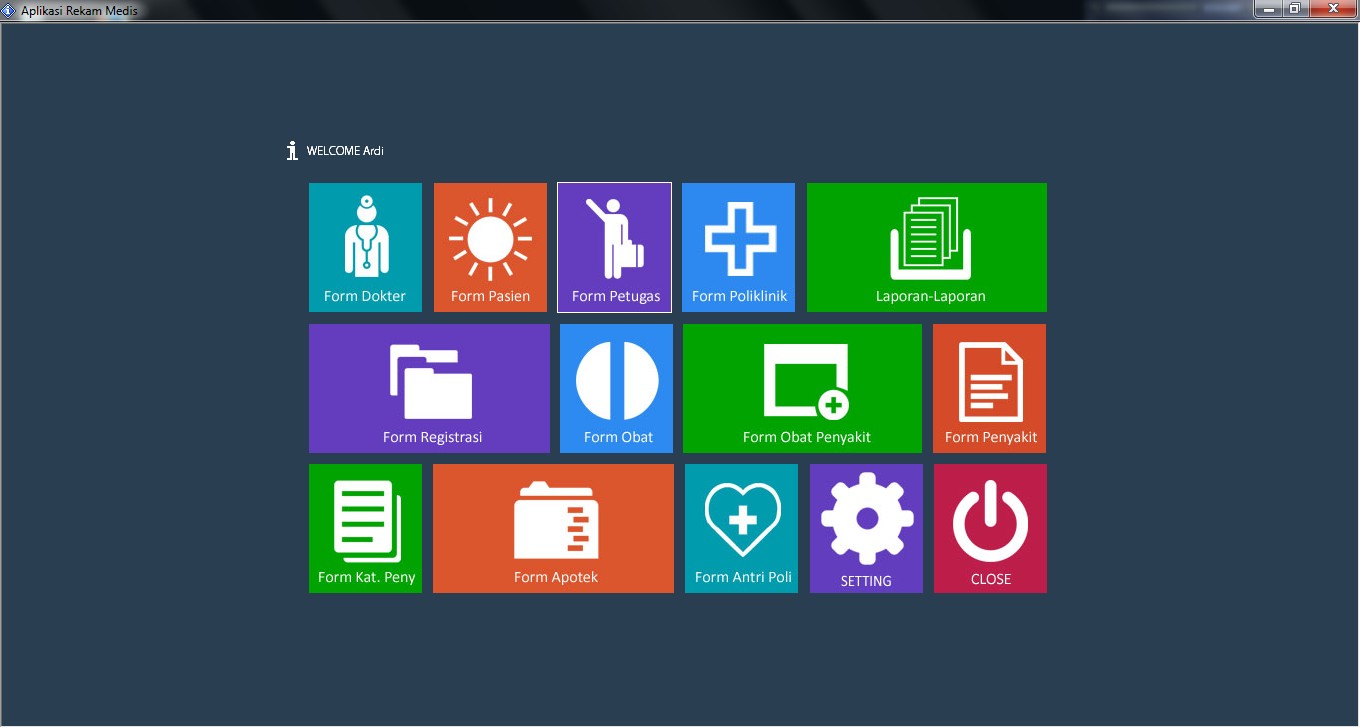Open the Laporan-Laporan reports tile
This screenshot has width=1360, height=728.
pyautogui.click(x=927, y=247)
